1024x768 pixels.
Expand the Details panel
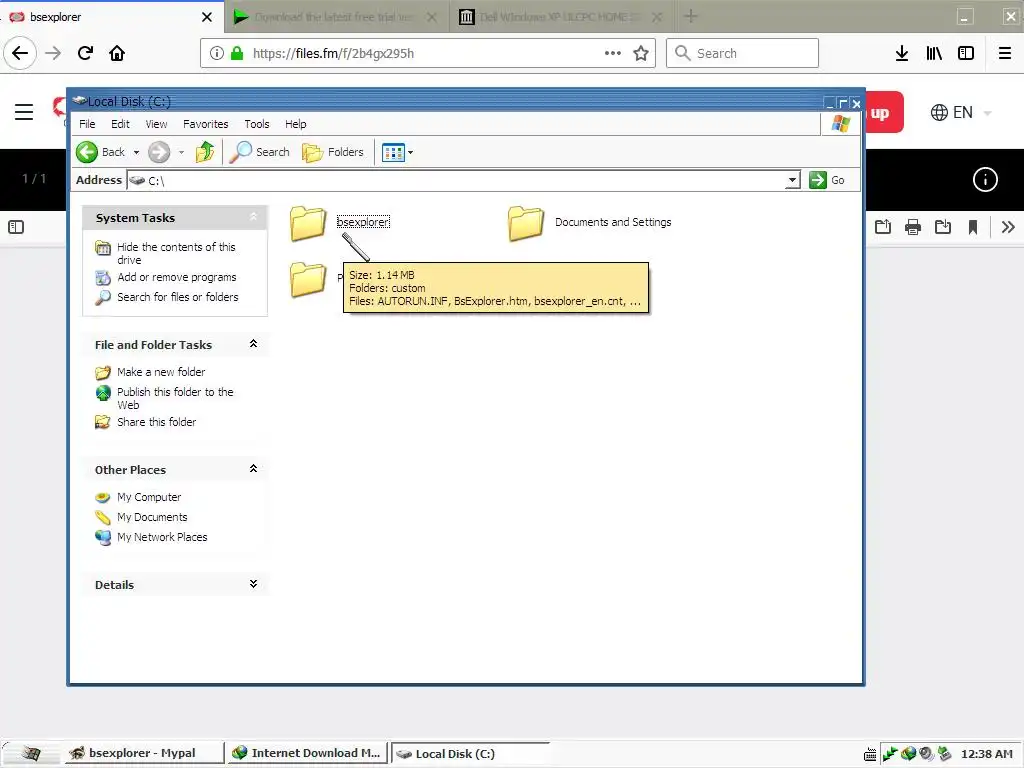253,584
